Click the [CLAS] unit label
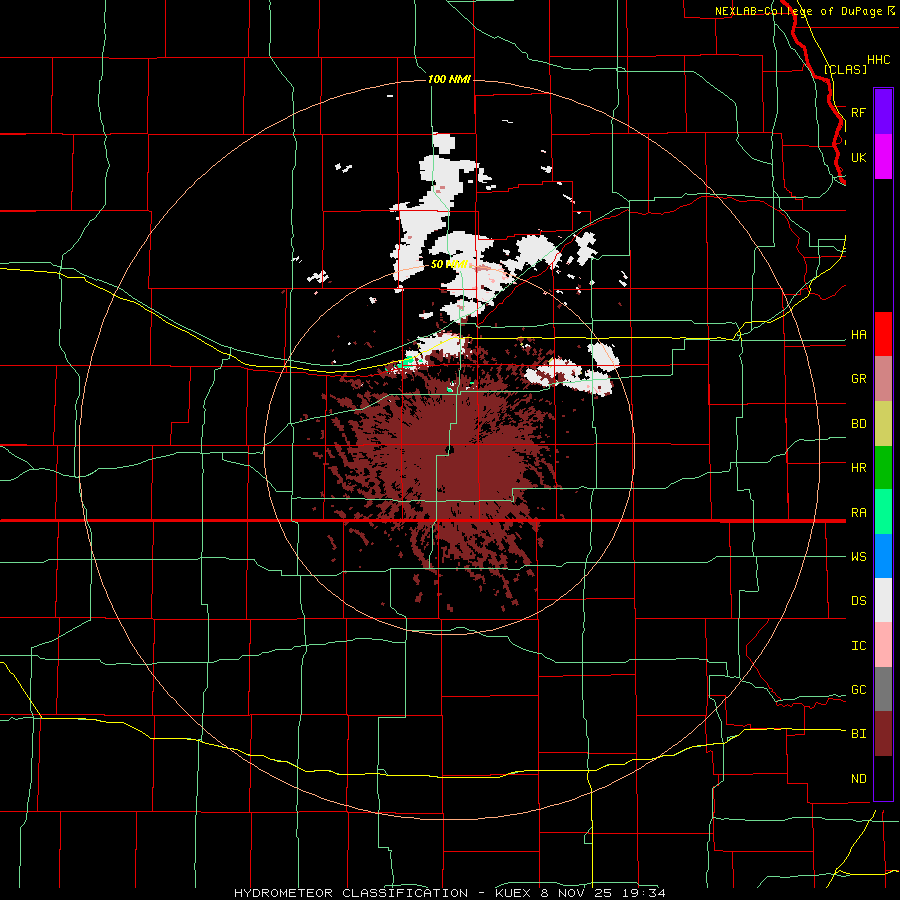The height and width of the screenshot is (900, 900). pos(845,69)
